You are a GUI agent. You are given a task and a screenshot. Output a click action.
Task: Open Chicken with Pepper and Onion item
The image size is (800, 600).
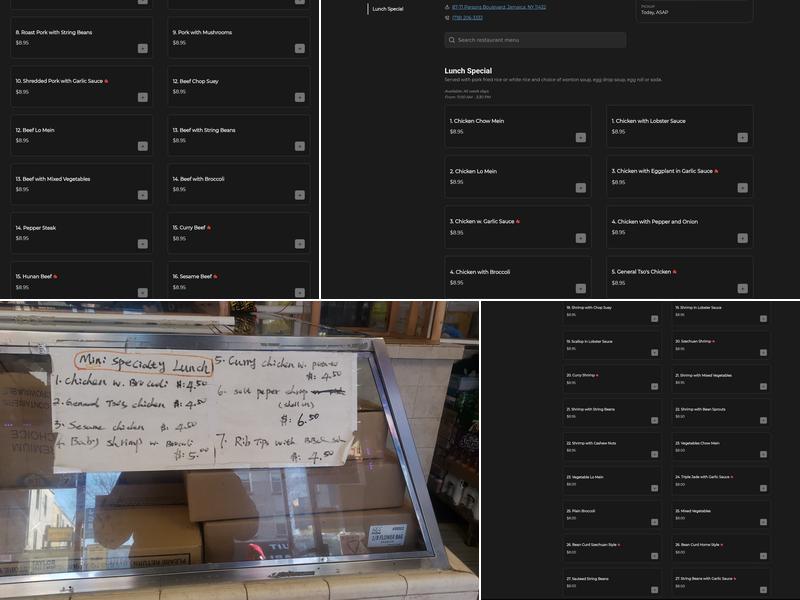pos(679,227)
